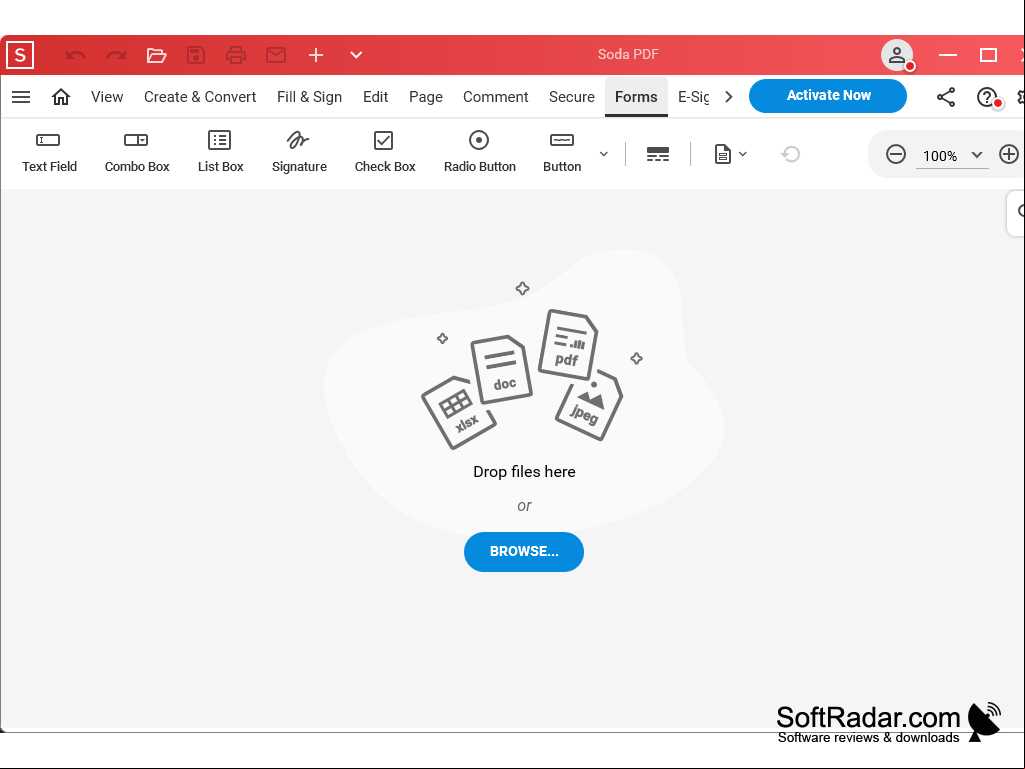Click the Soda PDF logo icon
This screenshot has width=1025, height=769.
20,55
